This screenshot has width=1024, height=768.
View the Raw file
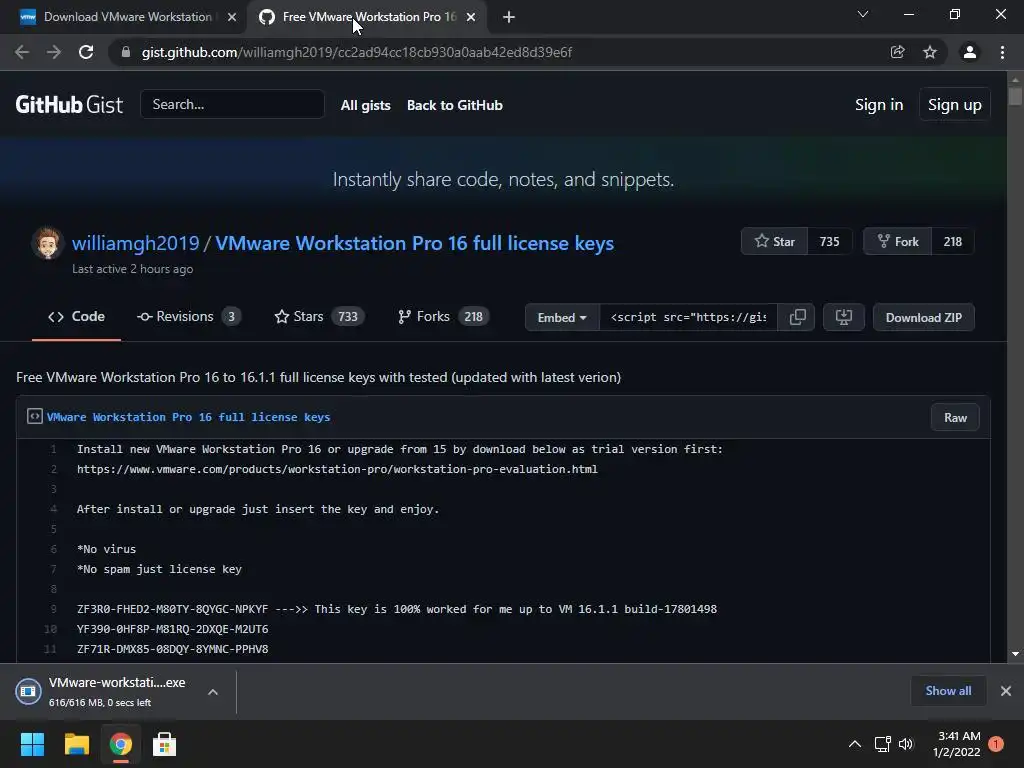[955, 417]
